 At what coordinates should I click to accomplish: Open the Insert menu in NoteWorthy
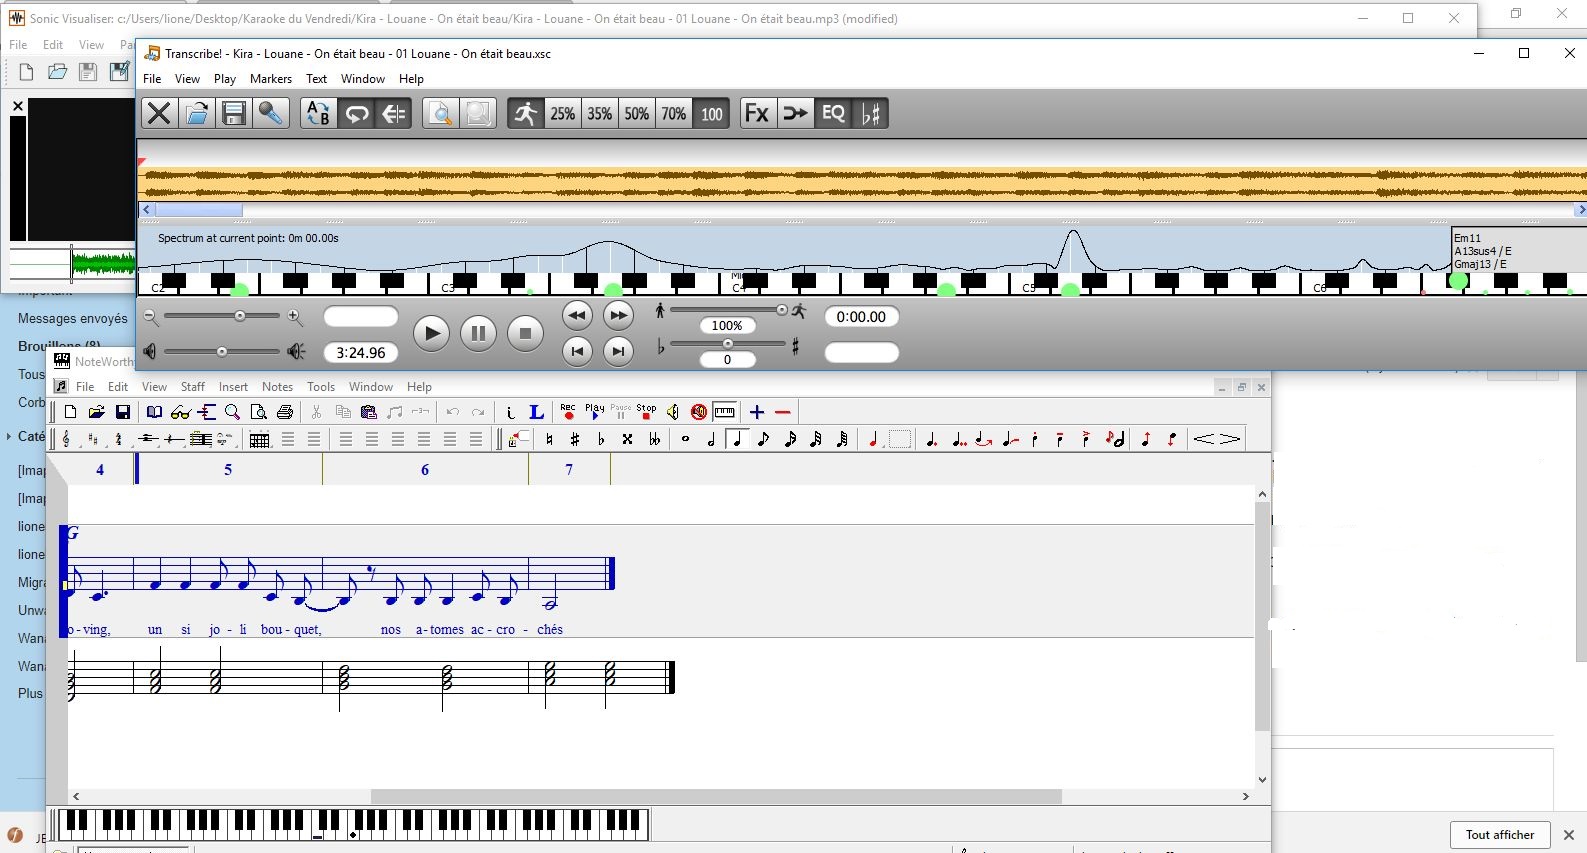[233, 387]
